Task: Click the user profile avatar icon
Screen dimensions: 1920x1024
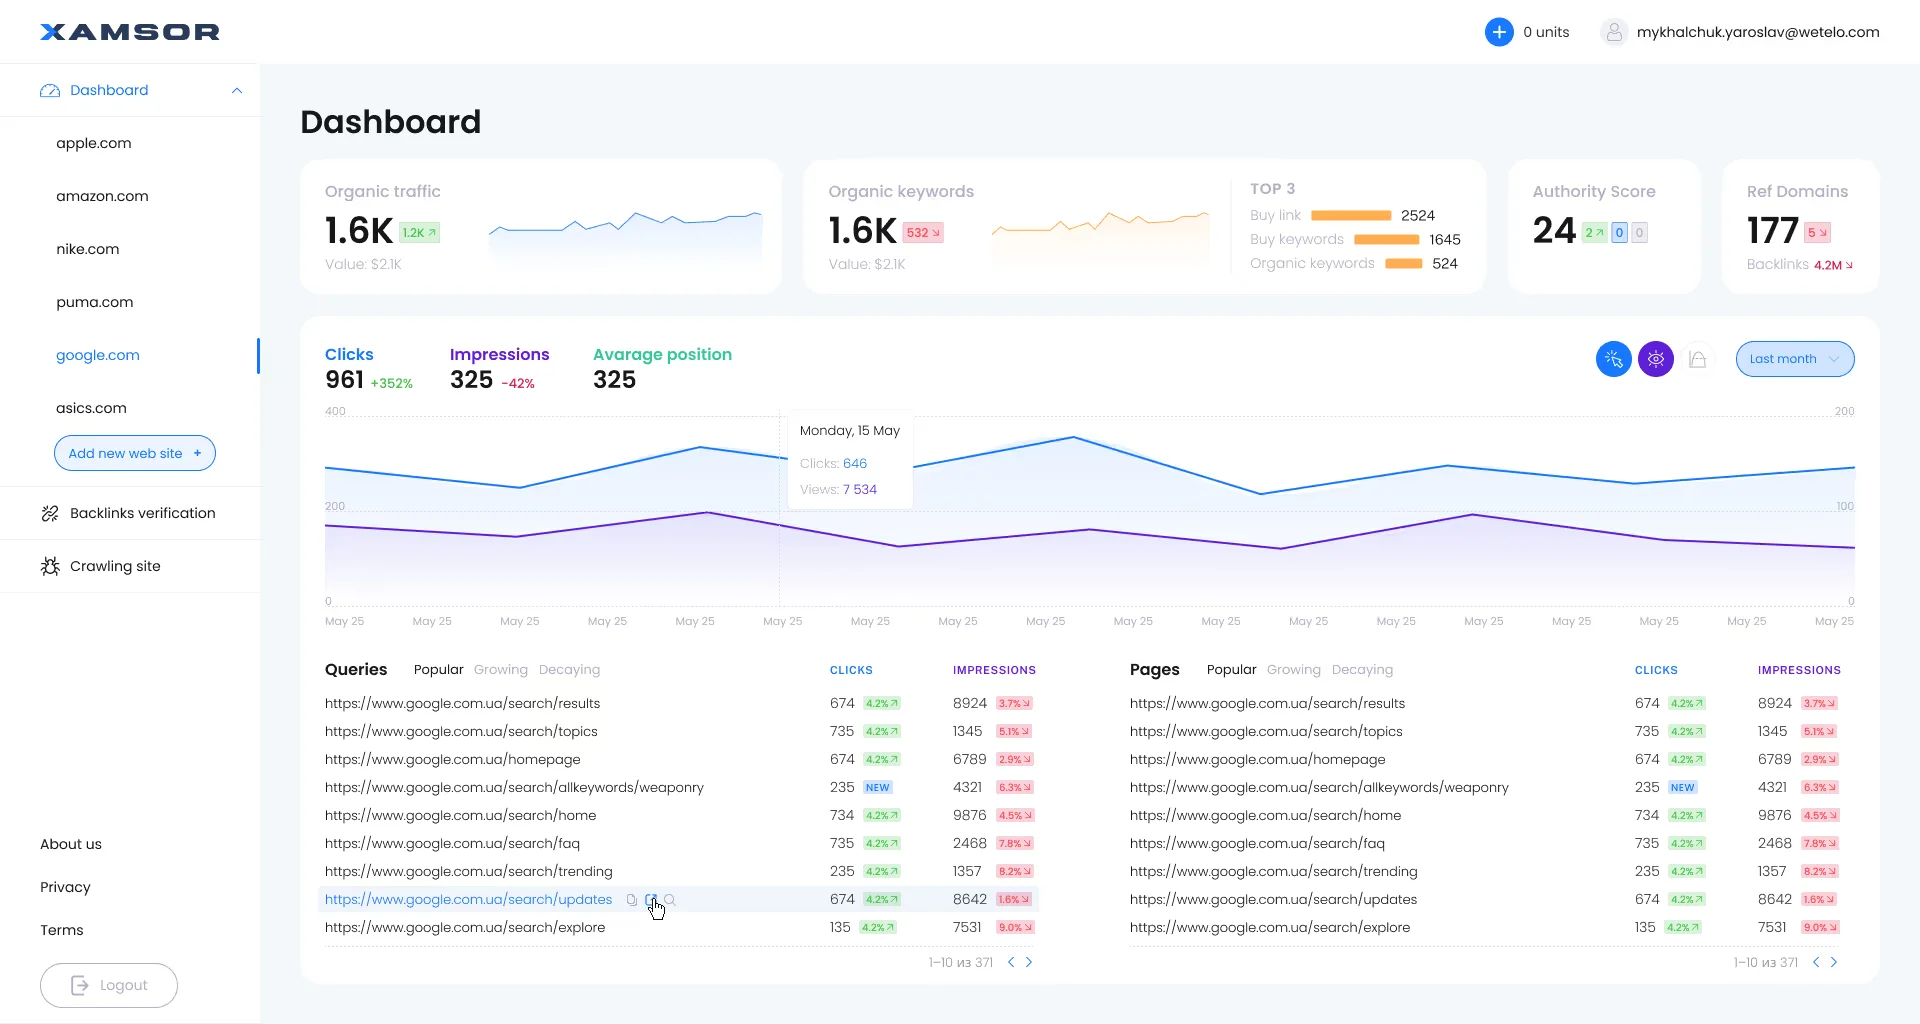Action: tap(1614, 31)
